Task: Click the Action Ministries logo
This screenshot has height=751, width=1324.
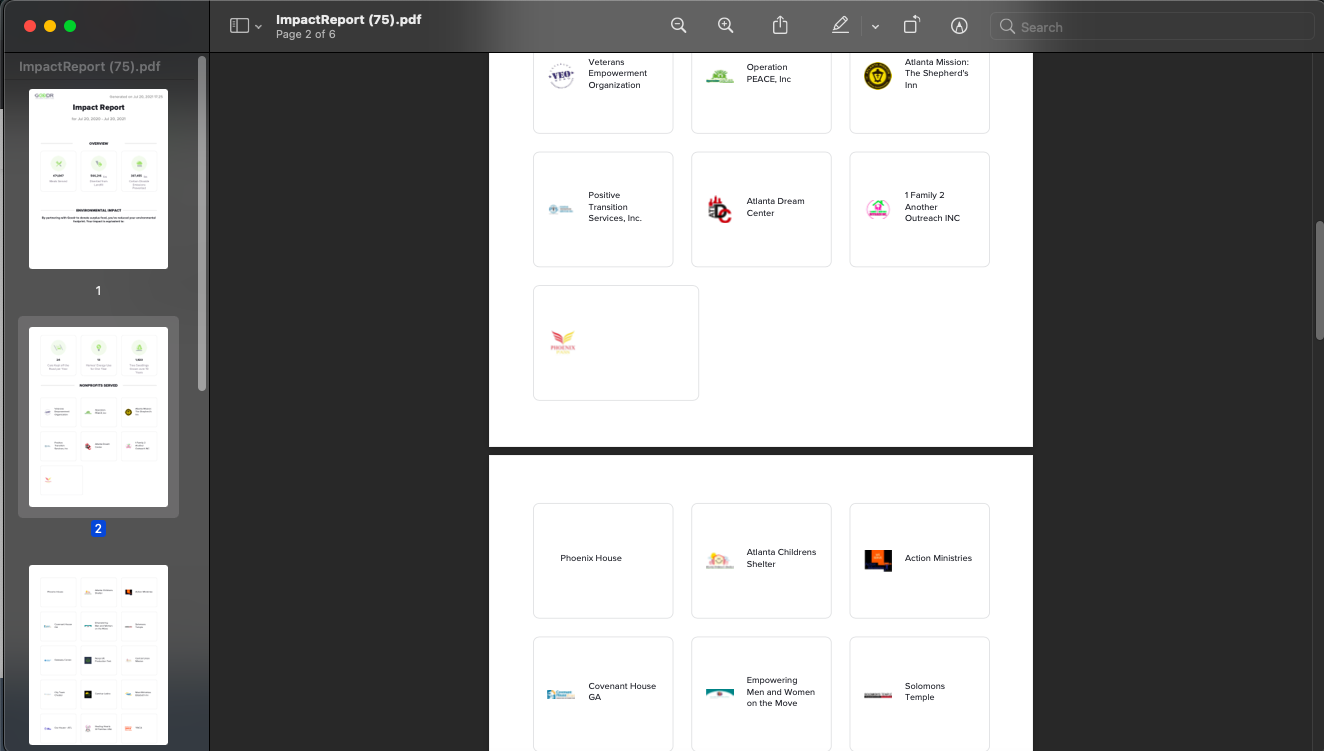Action: (x=877, y=560)
